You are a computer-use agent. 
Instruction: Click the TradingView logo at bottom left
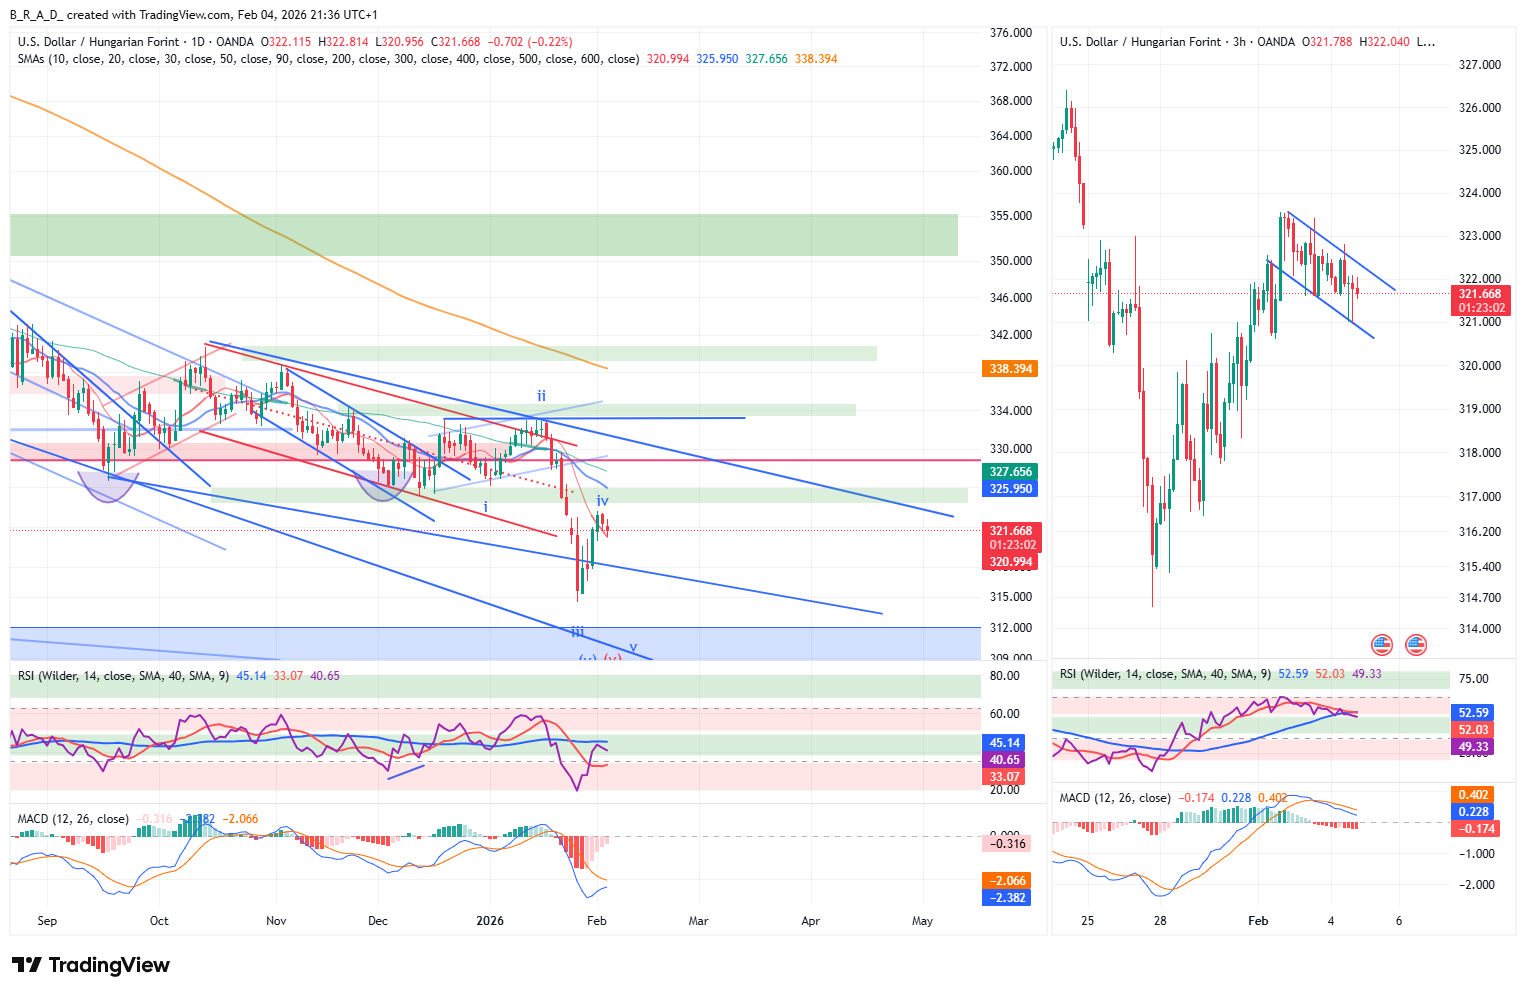coord(91,965)
